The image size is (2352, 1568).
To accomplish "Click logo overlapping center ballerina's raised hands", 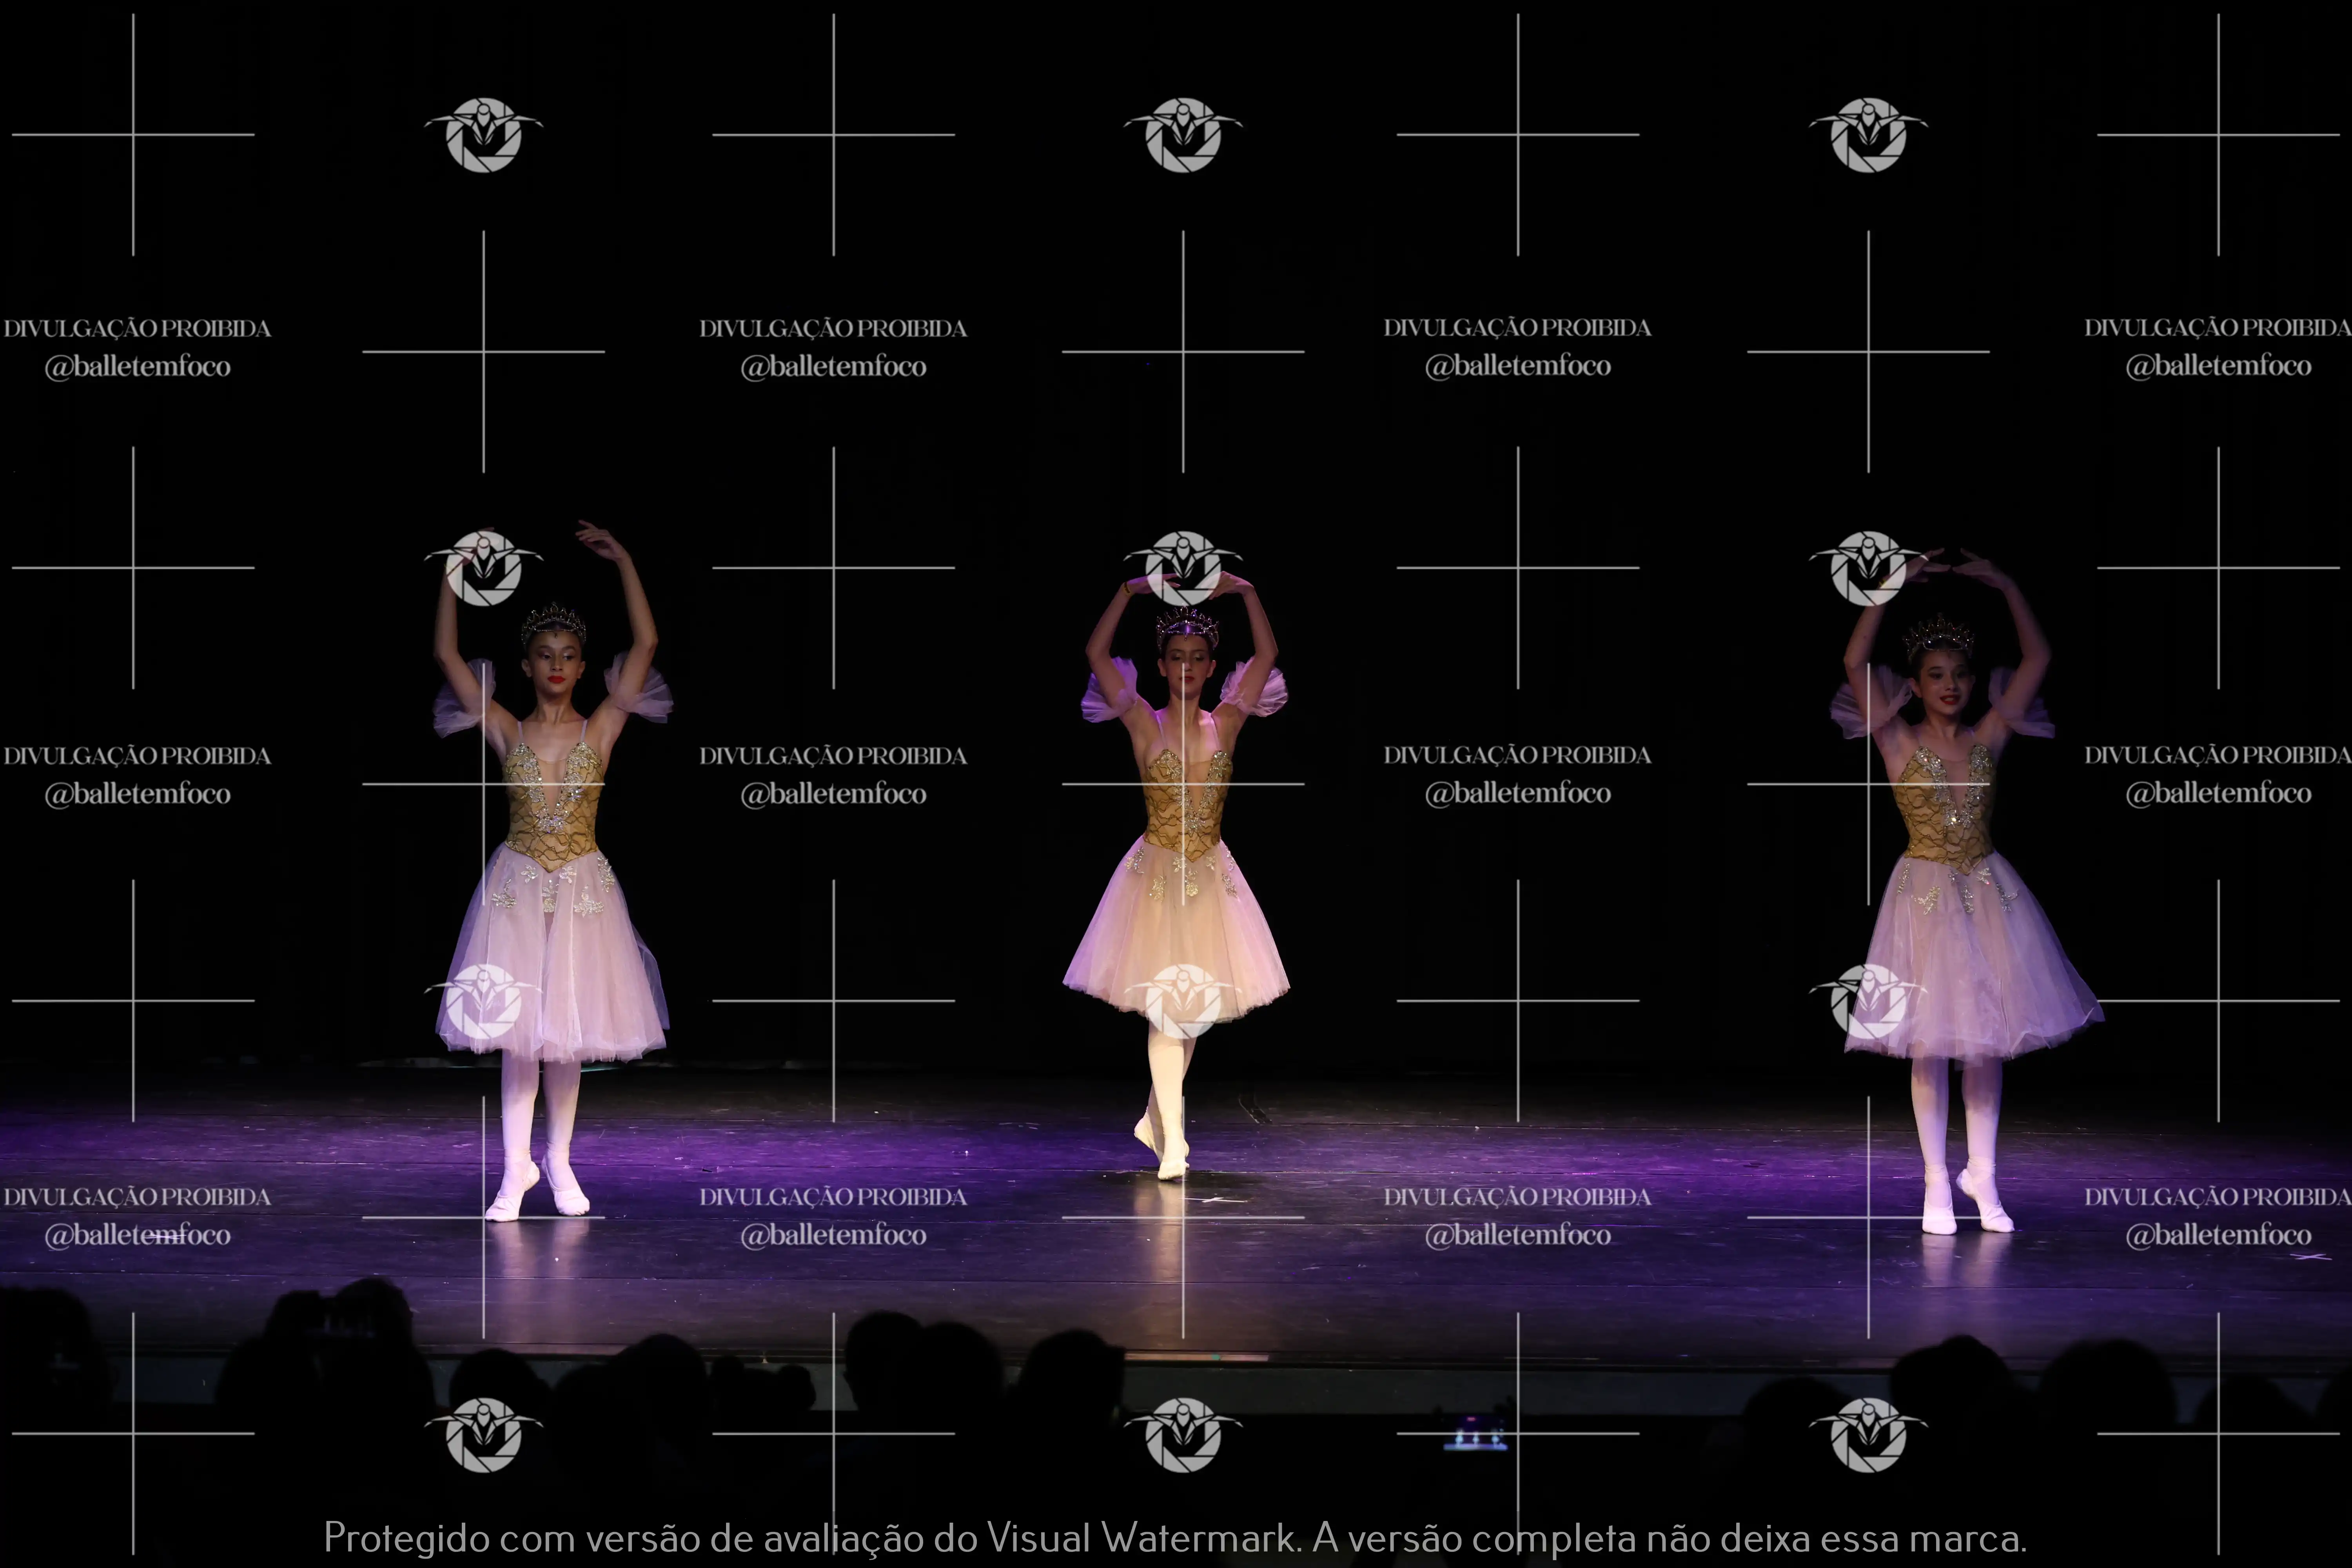I will pyautogui.click(x=1183, y=568).
